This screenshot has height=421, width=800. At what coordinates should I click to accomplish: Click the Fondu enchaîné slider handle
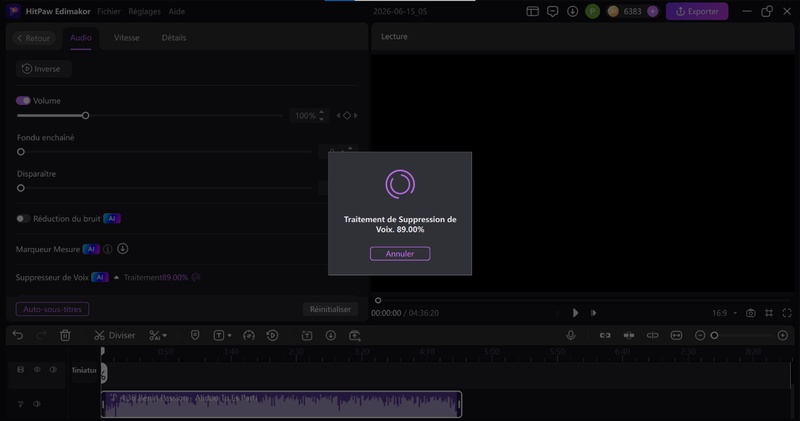coord(21,152)
